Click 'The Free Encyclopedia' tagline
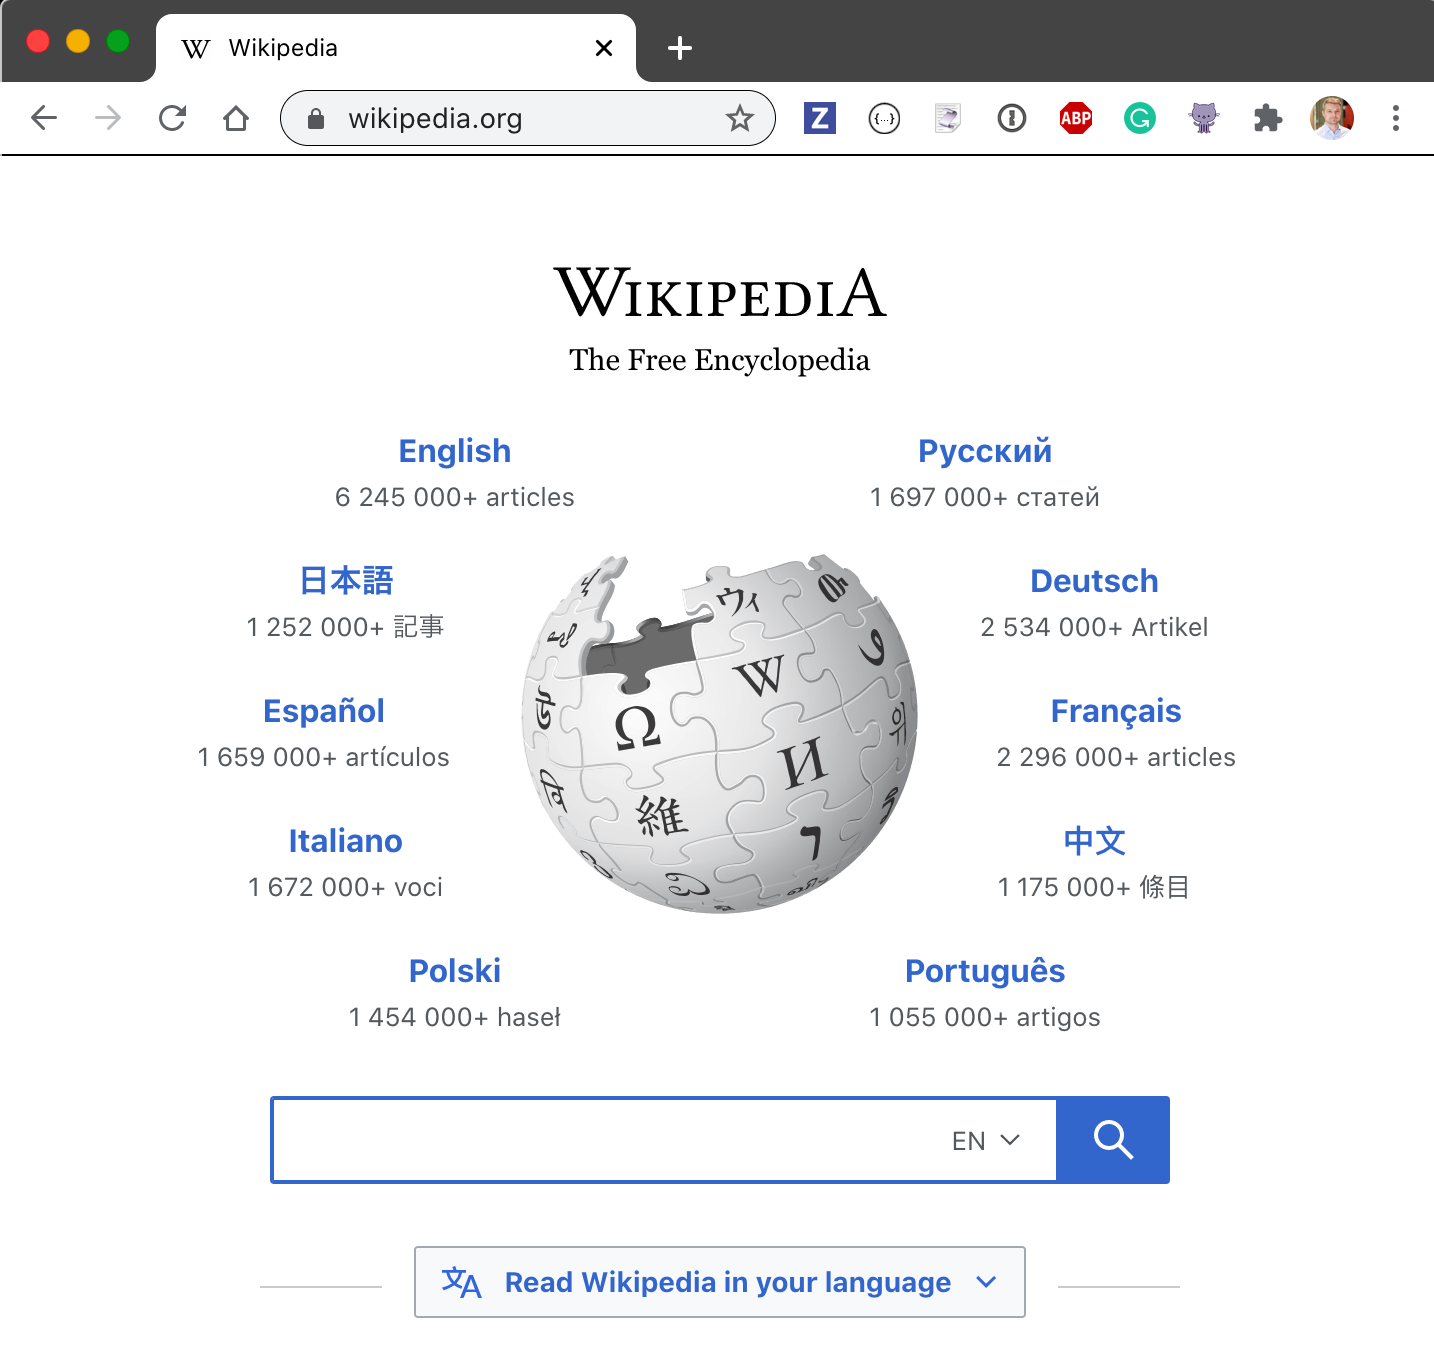The width and height of the screenshot is (1434, 1364). [720, 360]
